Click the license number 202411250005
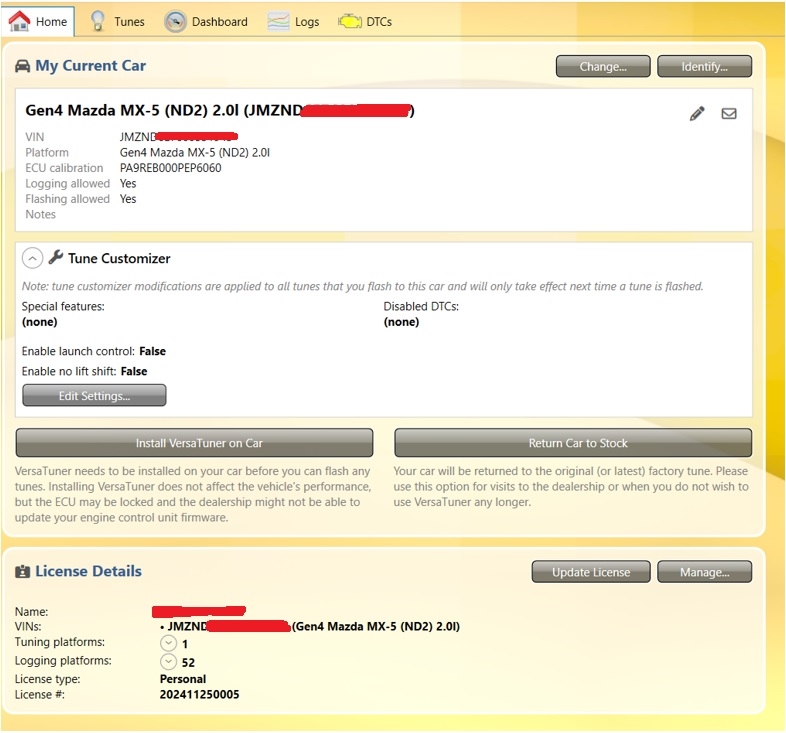This screenshot has width=786, height=733. click(200, 694)
